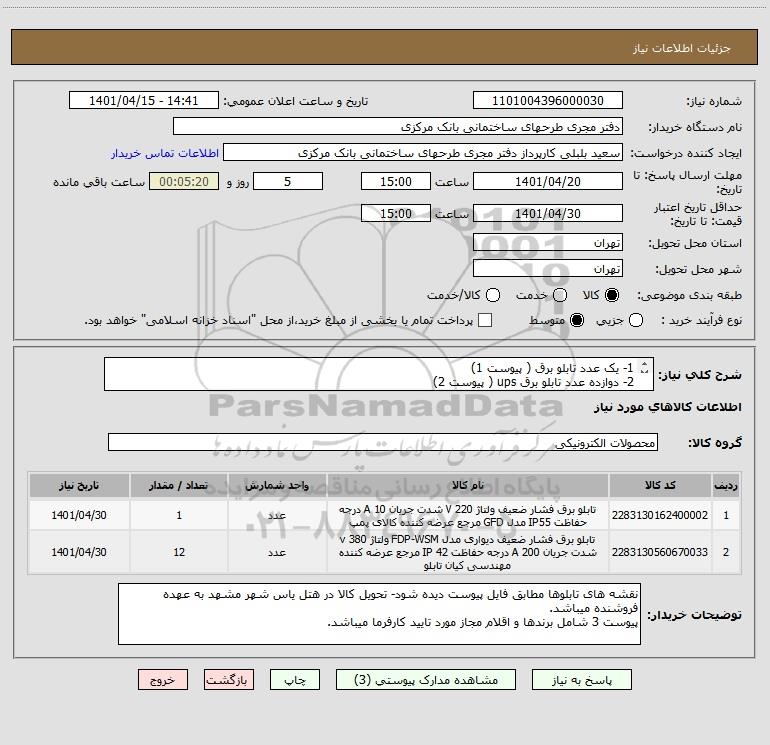Toggle the اسناد خزانه اسلامی payment checkbox

click(x=485, y=320)
